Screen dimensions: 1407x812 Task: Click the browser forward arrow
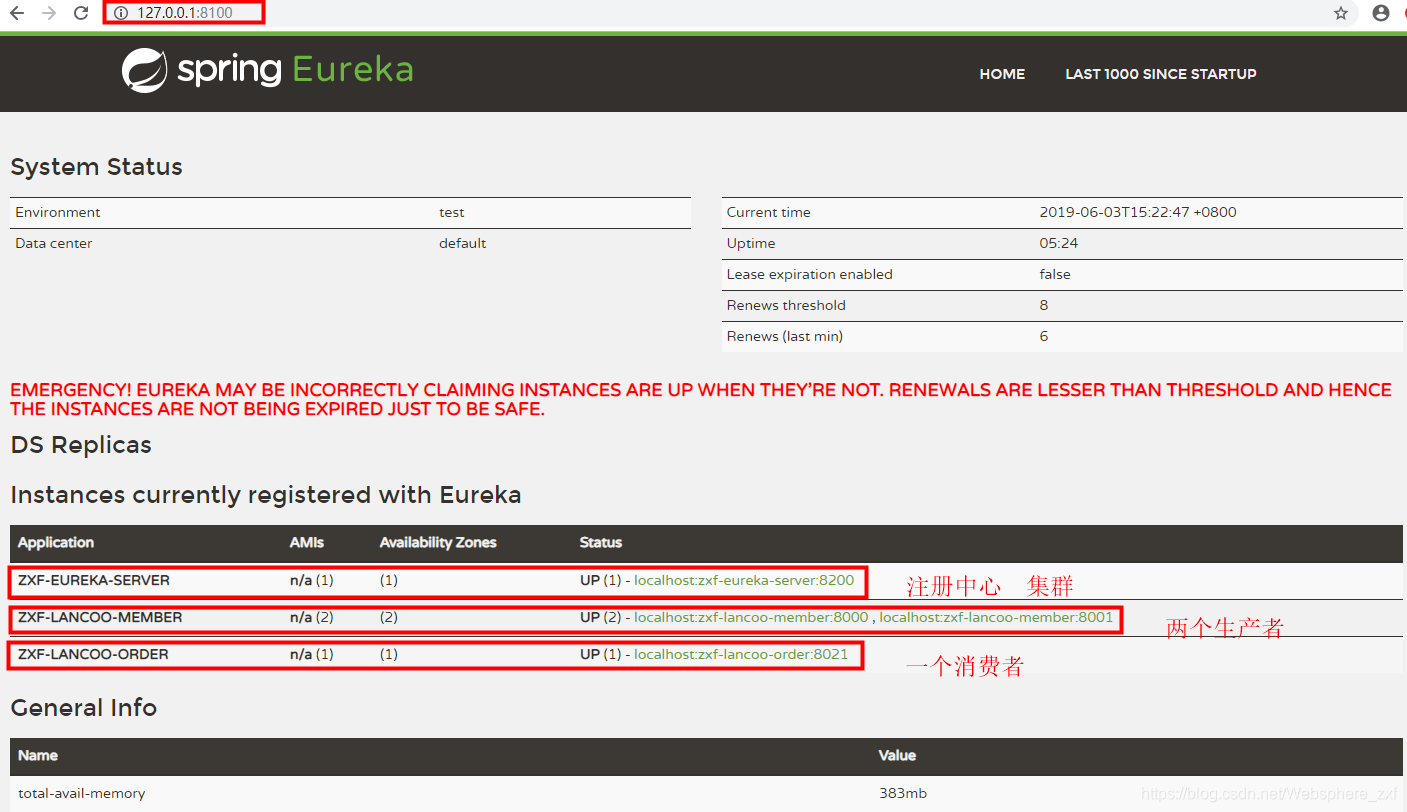[x=49, y=13]
